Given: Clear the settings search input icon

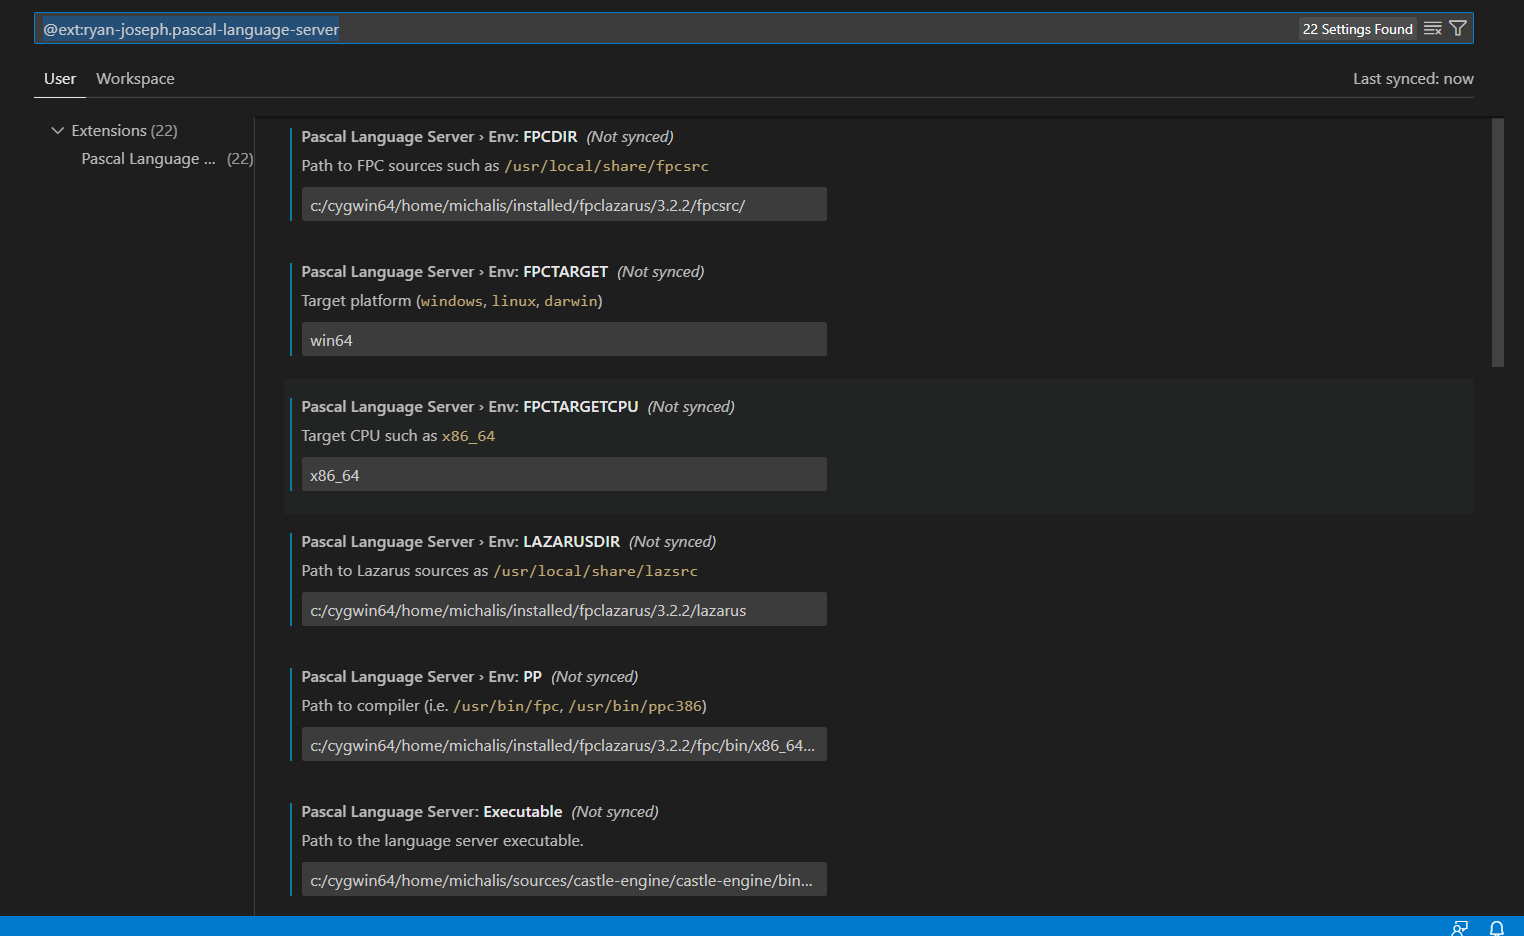Looking at the screenshot, I should (1433, 29).
